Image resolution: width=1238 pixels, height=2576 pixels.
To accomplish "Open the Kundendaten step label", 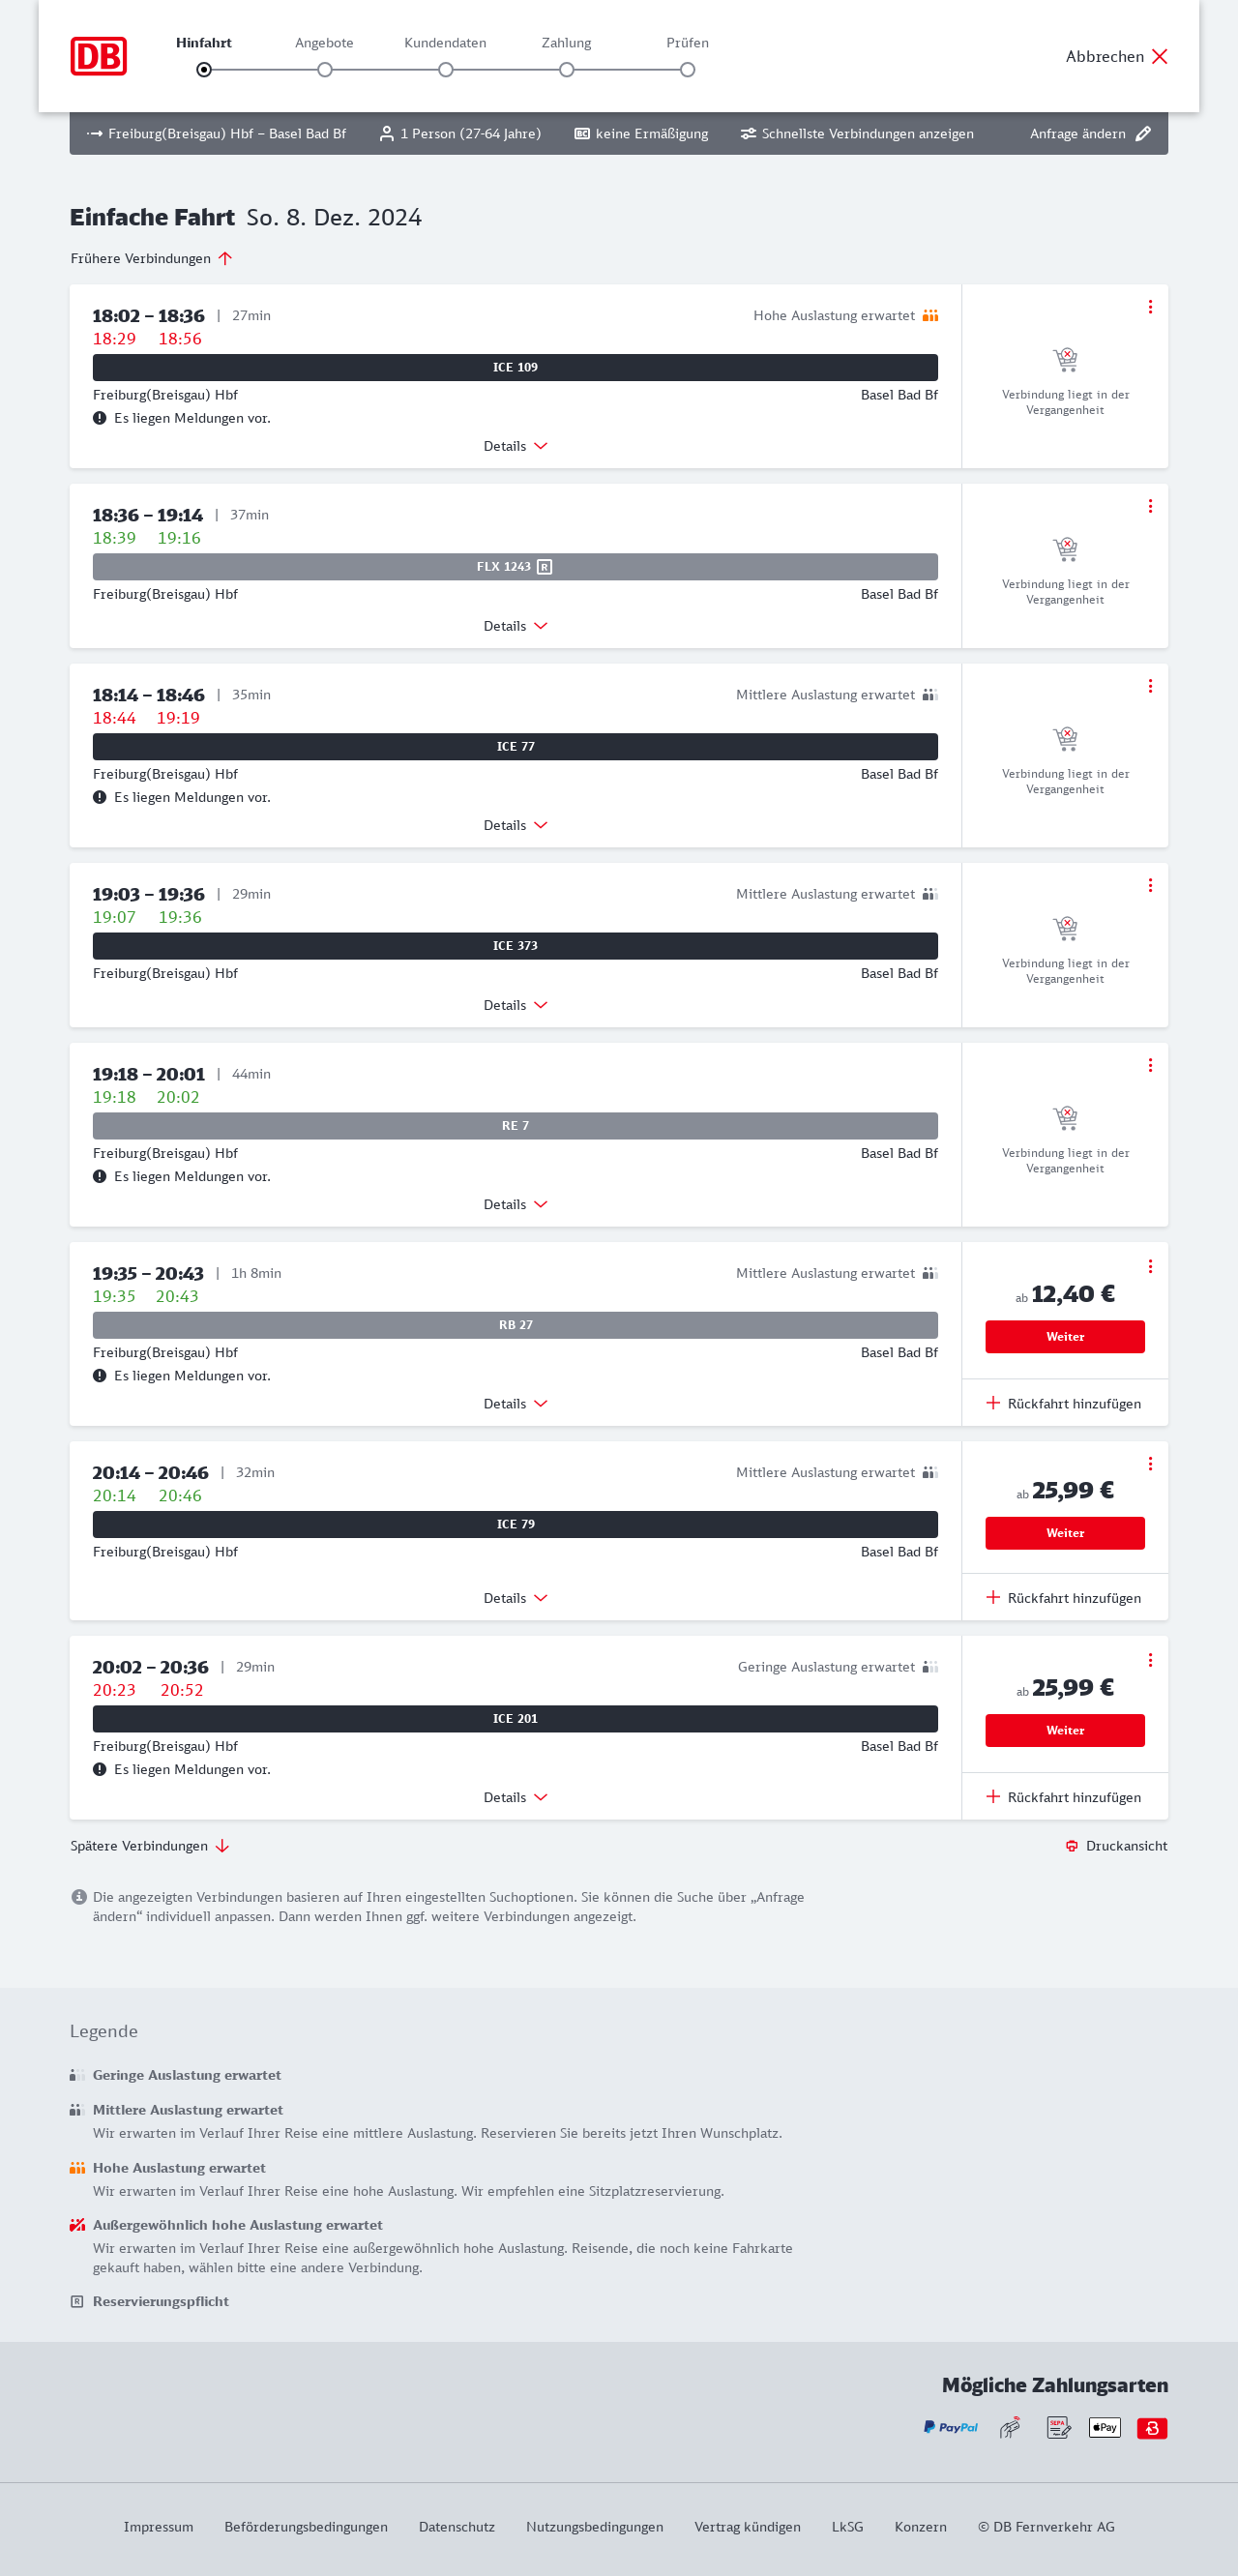I will click(x=445, y=43).
